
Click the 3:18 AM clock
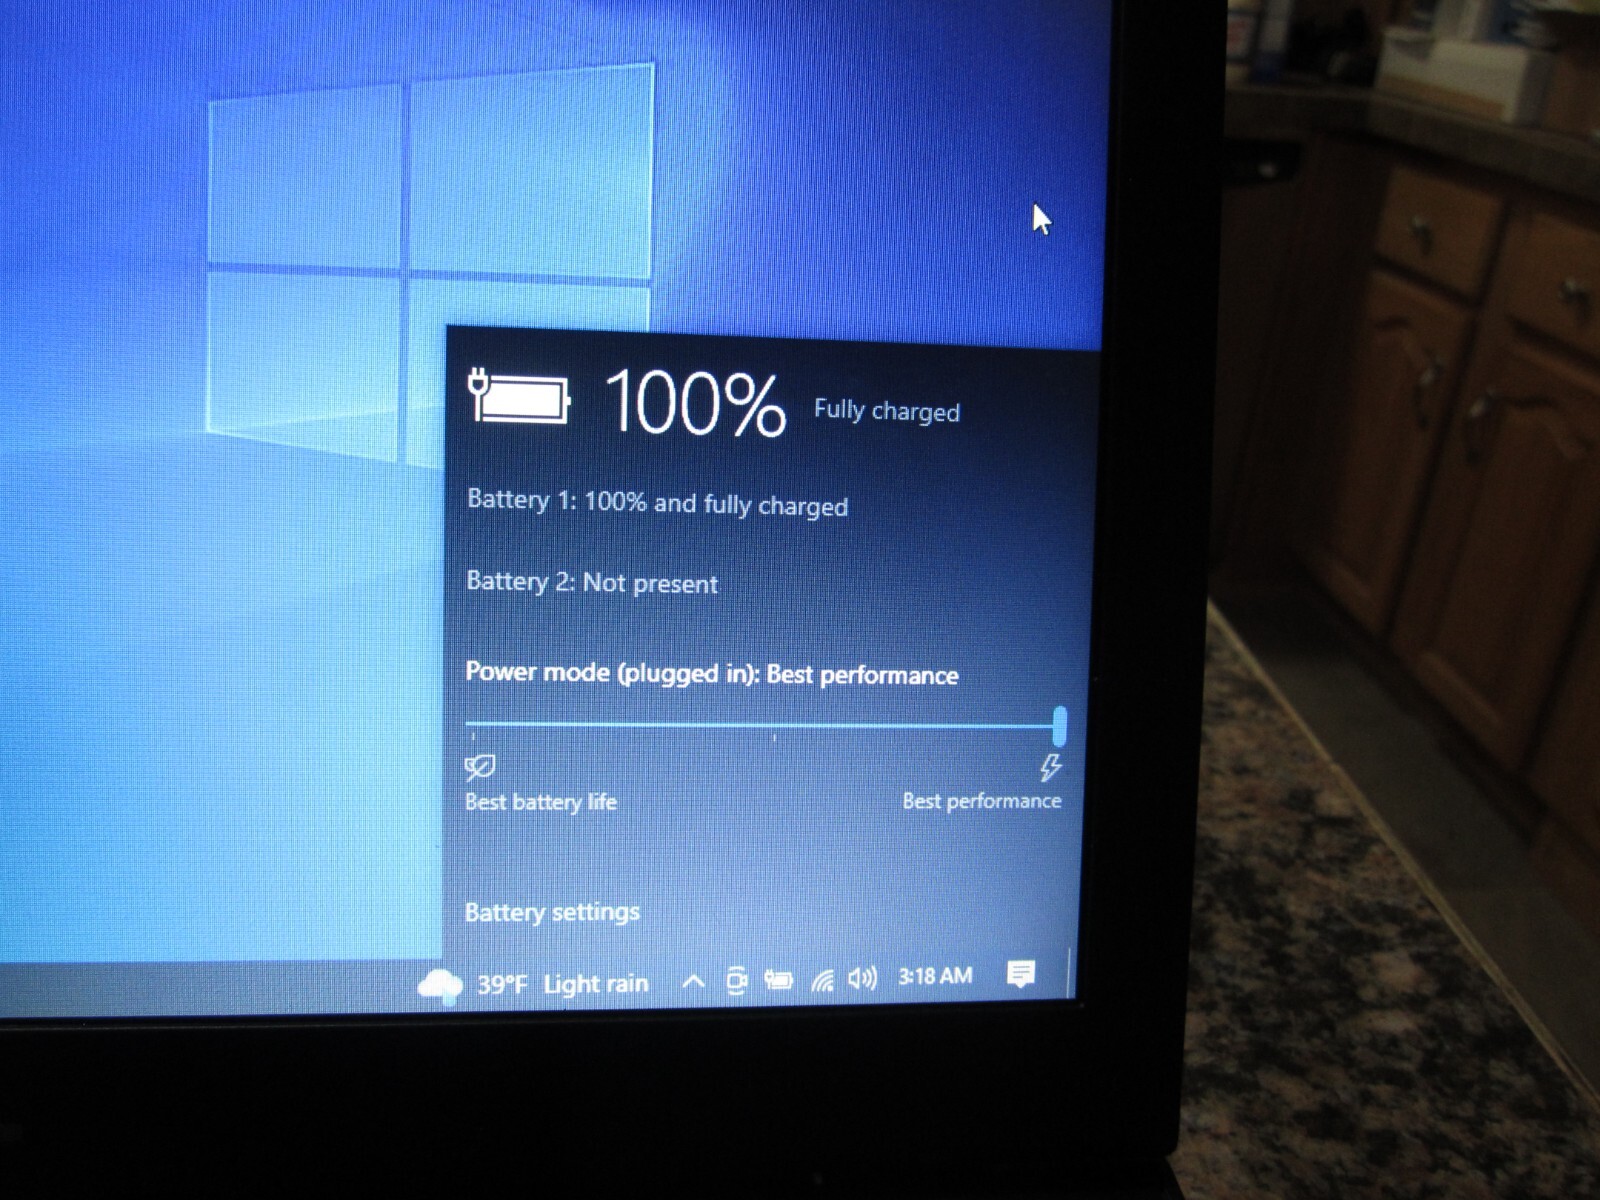pyautogui.click(x=935, y=975)
